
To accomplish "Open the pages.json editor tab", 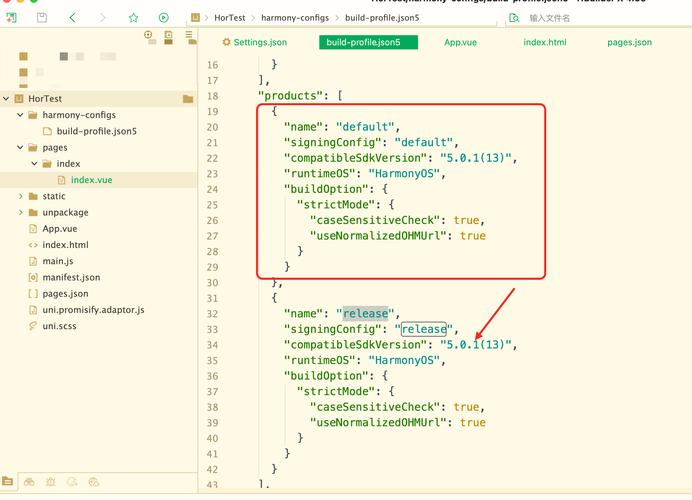I will [629, 43].
